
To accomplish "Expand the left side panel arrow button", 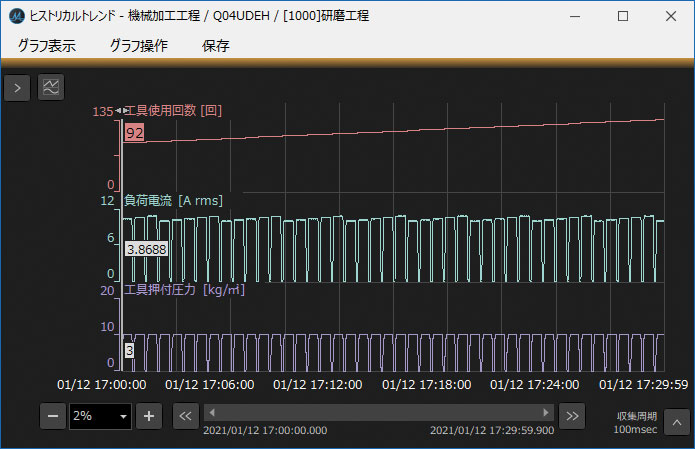I will [x=17, y=88].
